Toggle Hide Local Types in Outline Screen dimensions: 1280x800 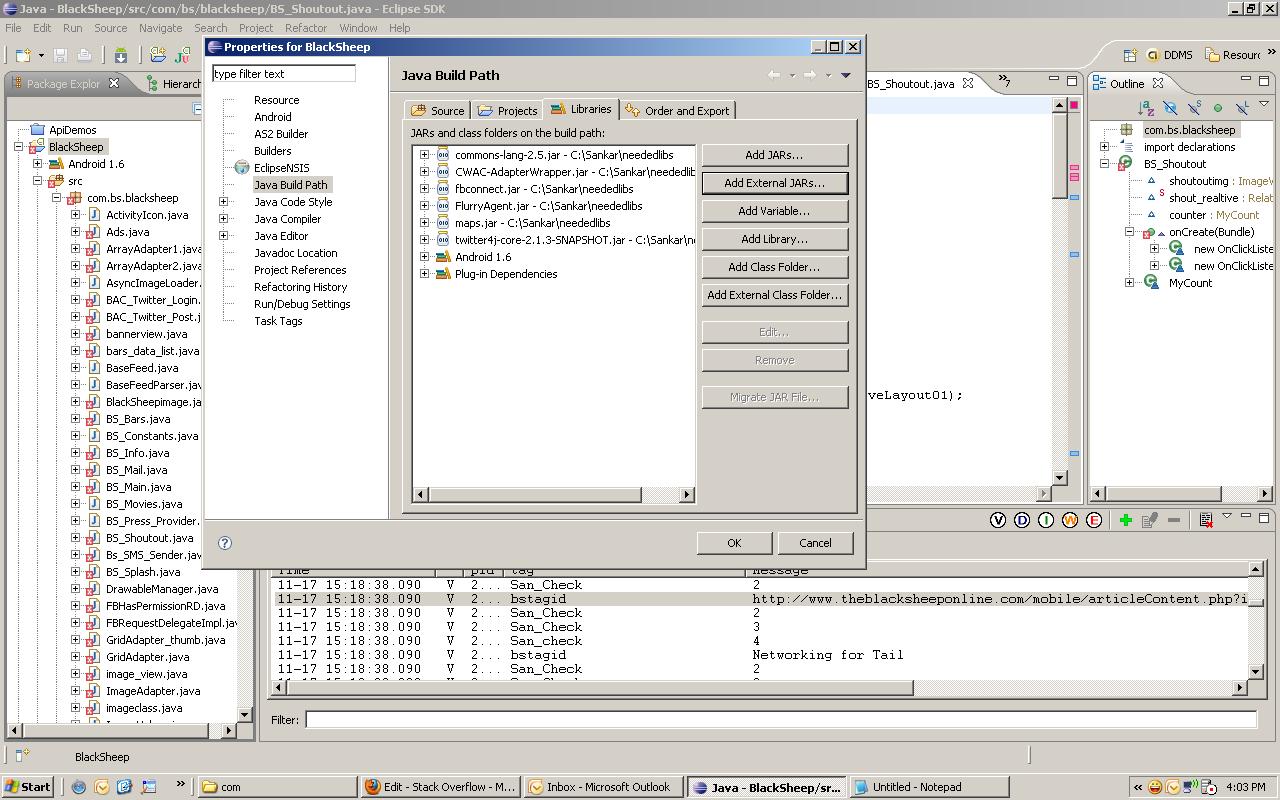click(x=1241, y=107)
